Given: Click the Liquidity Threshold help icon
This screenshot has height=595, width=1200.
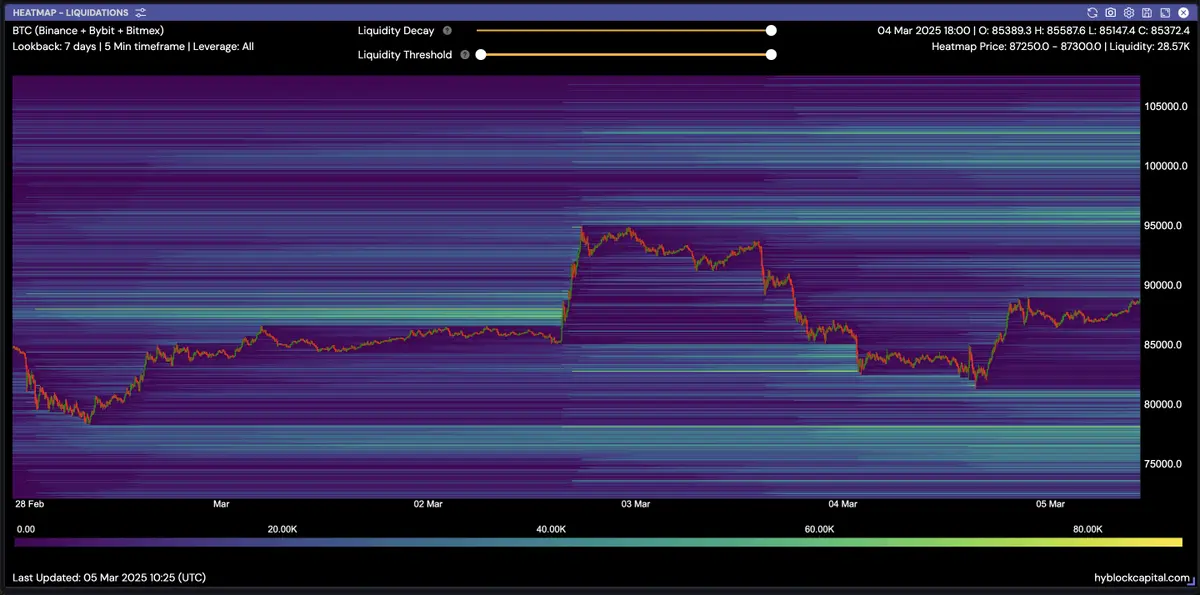Looking at the screenshot, I should pos(465,55).
